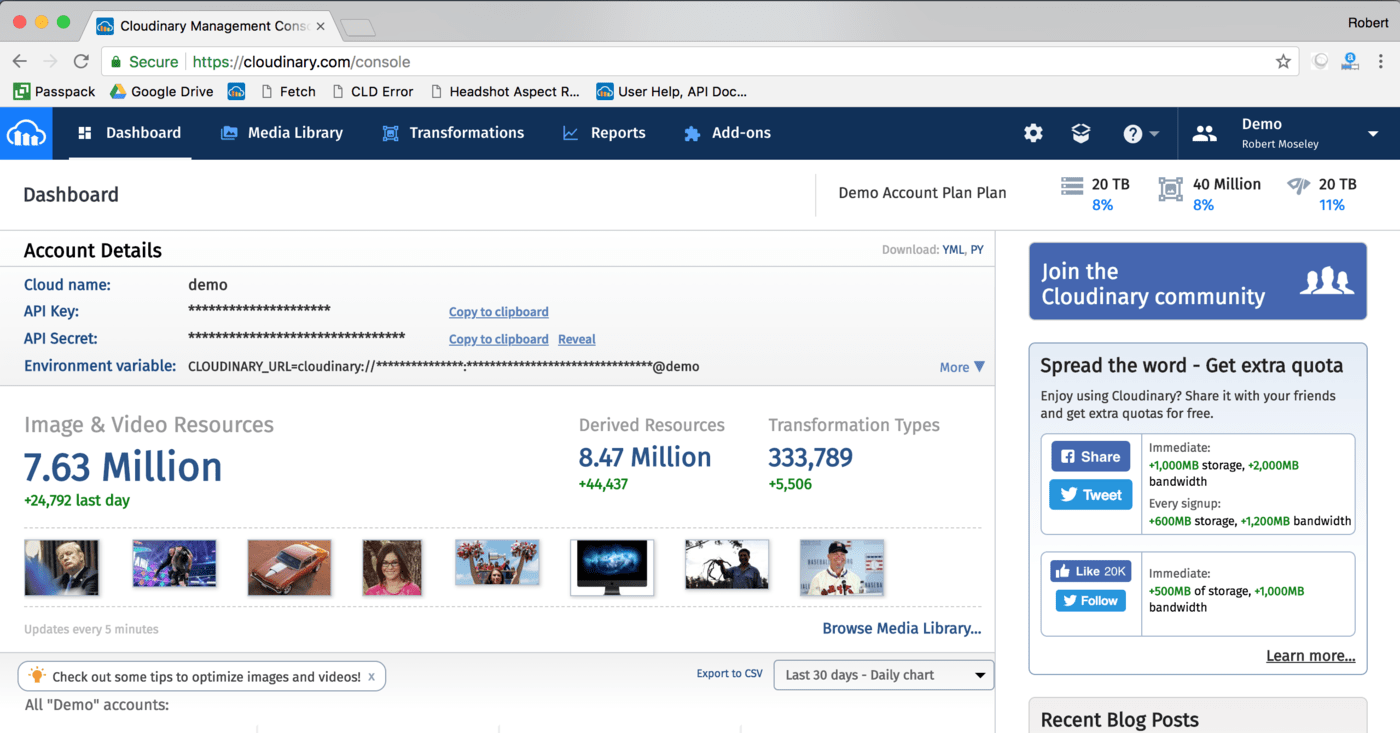Click the 7.63 Million resources count
The height and width of the screenshot is (733, 1400).
123,467
